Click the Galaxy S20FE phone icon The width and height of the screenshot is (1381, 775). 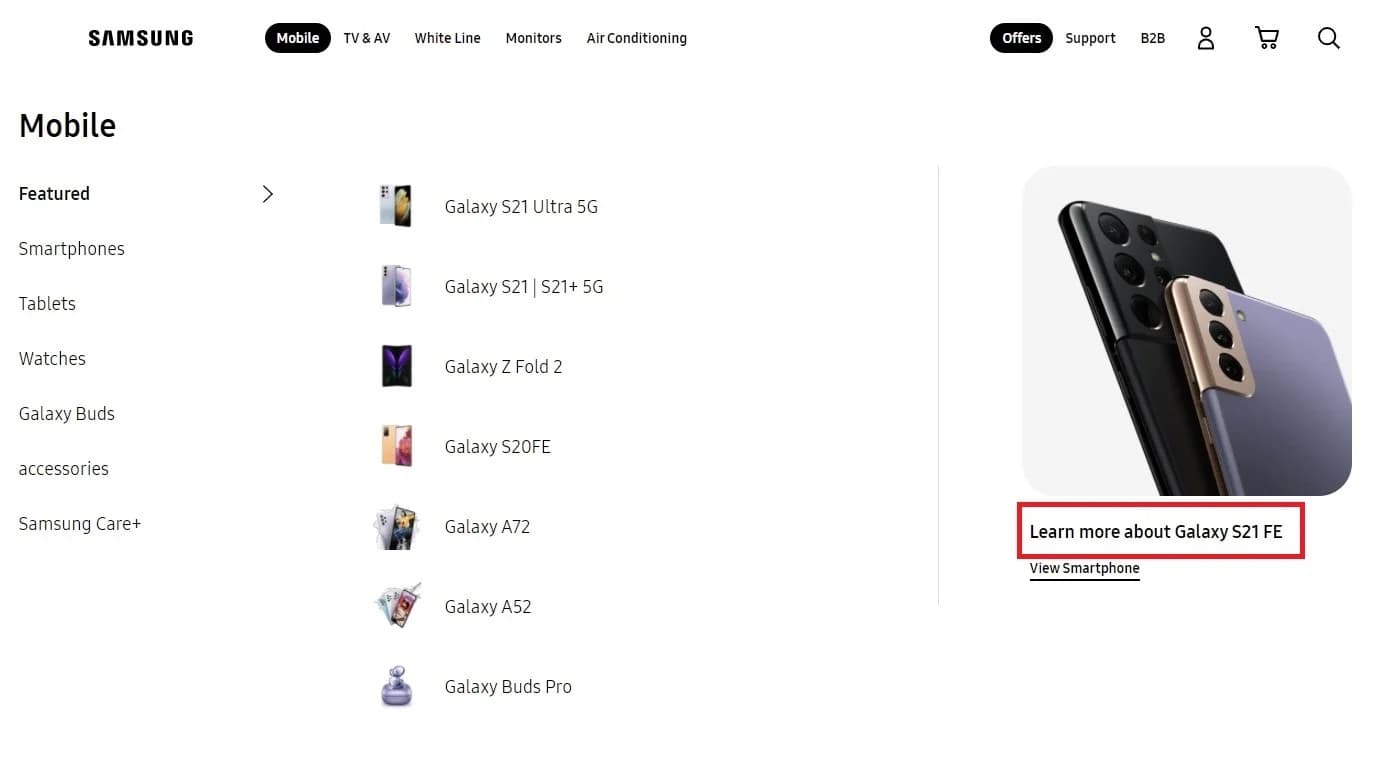pyautogui.click(x=396, y=446)
